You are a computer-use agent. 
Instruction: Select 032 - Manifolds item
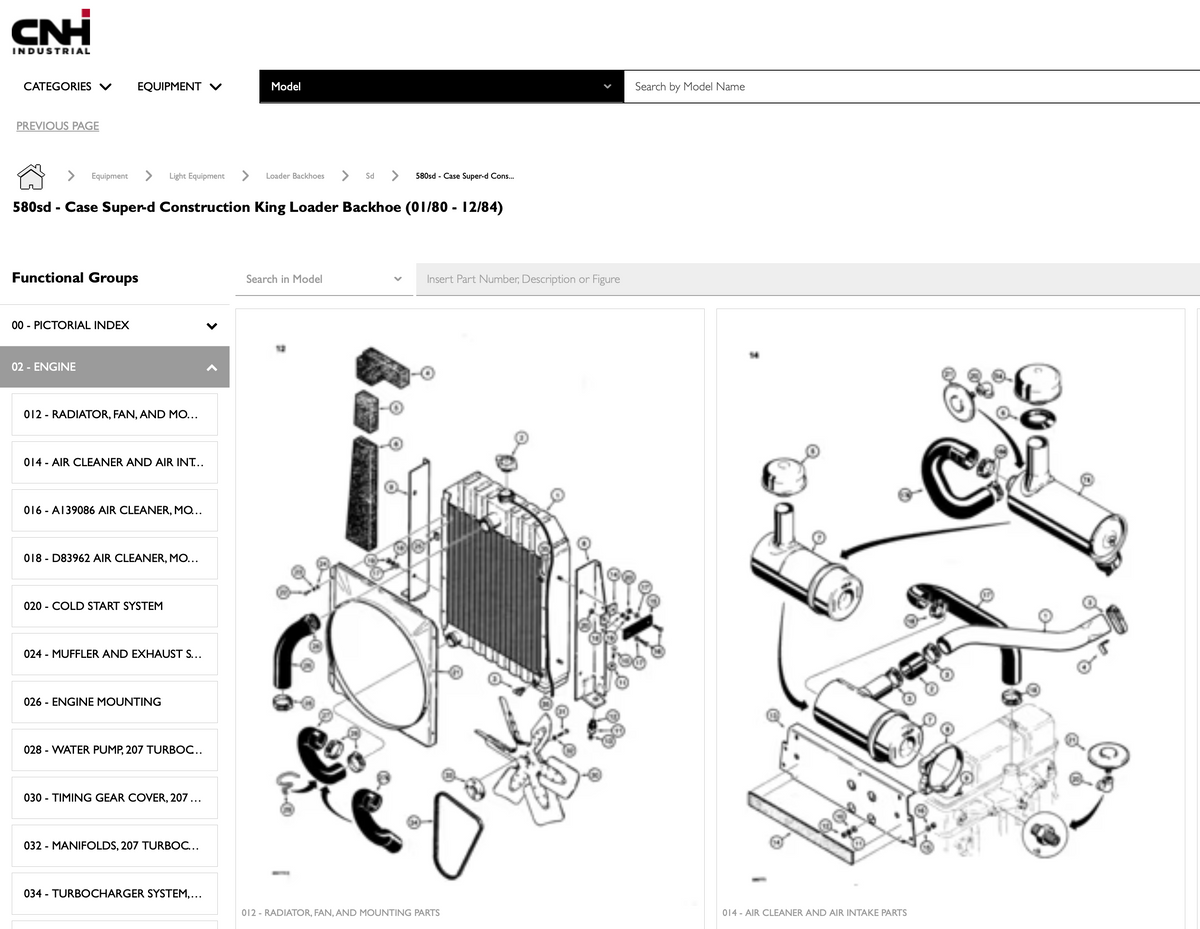tap(115, 846)
